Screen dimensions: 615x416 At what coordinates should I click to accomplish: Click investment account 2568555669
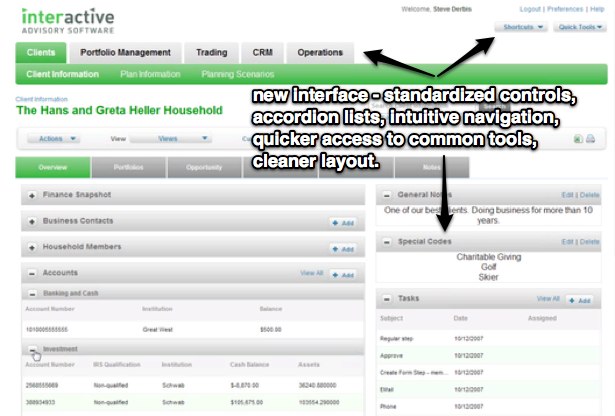point(42,385)
